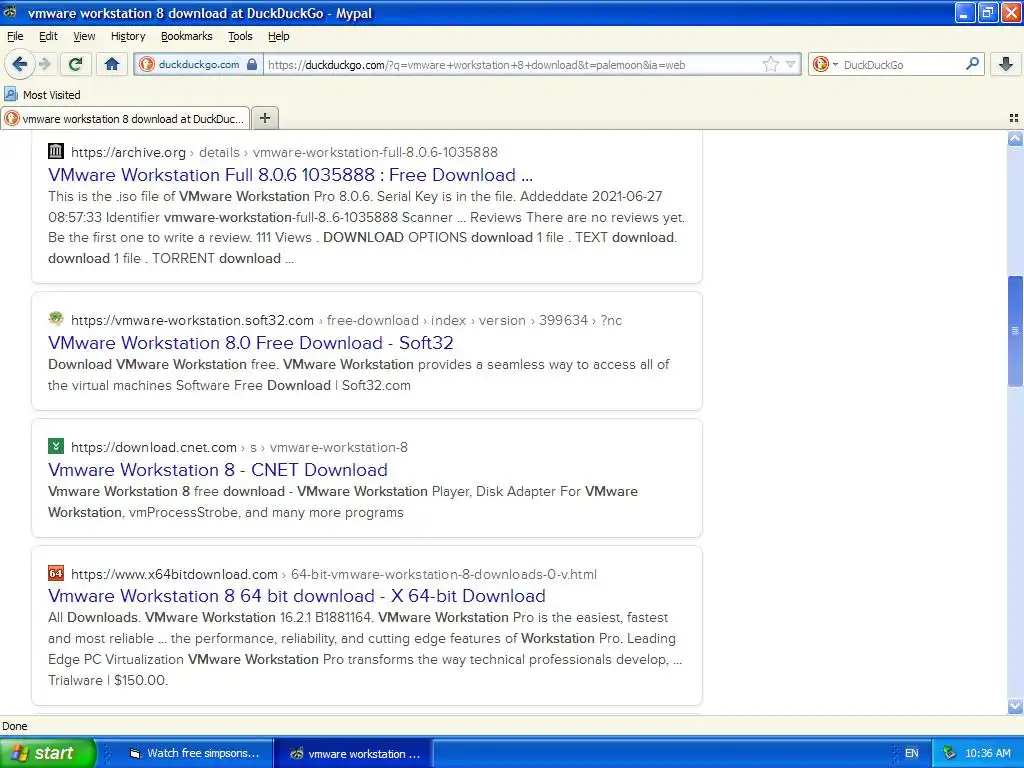
Task: Click the vertical scrollbar thumb
Action: [1015, 331]
